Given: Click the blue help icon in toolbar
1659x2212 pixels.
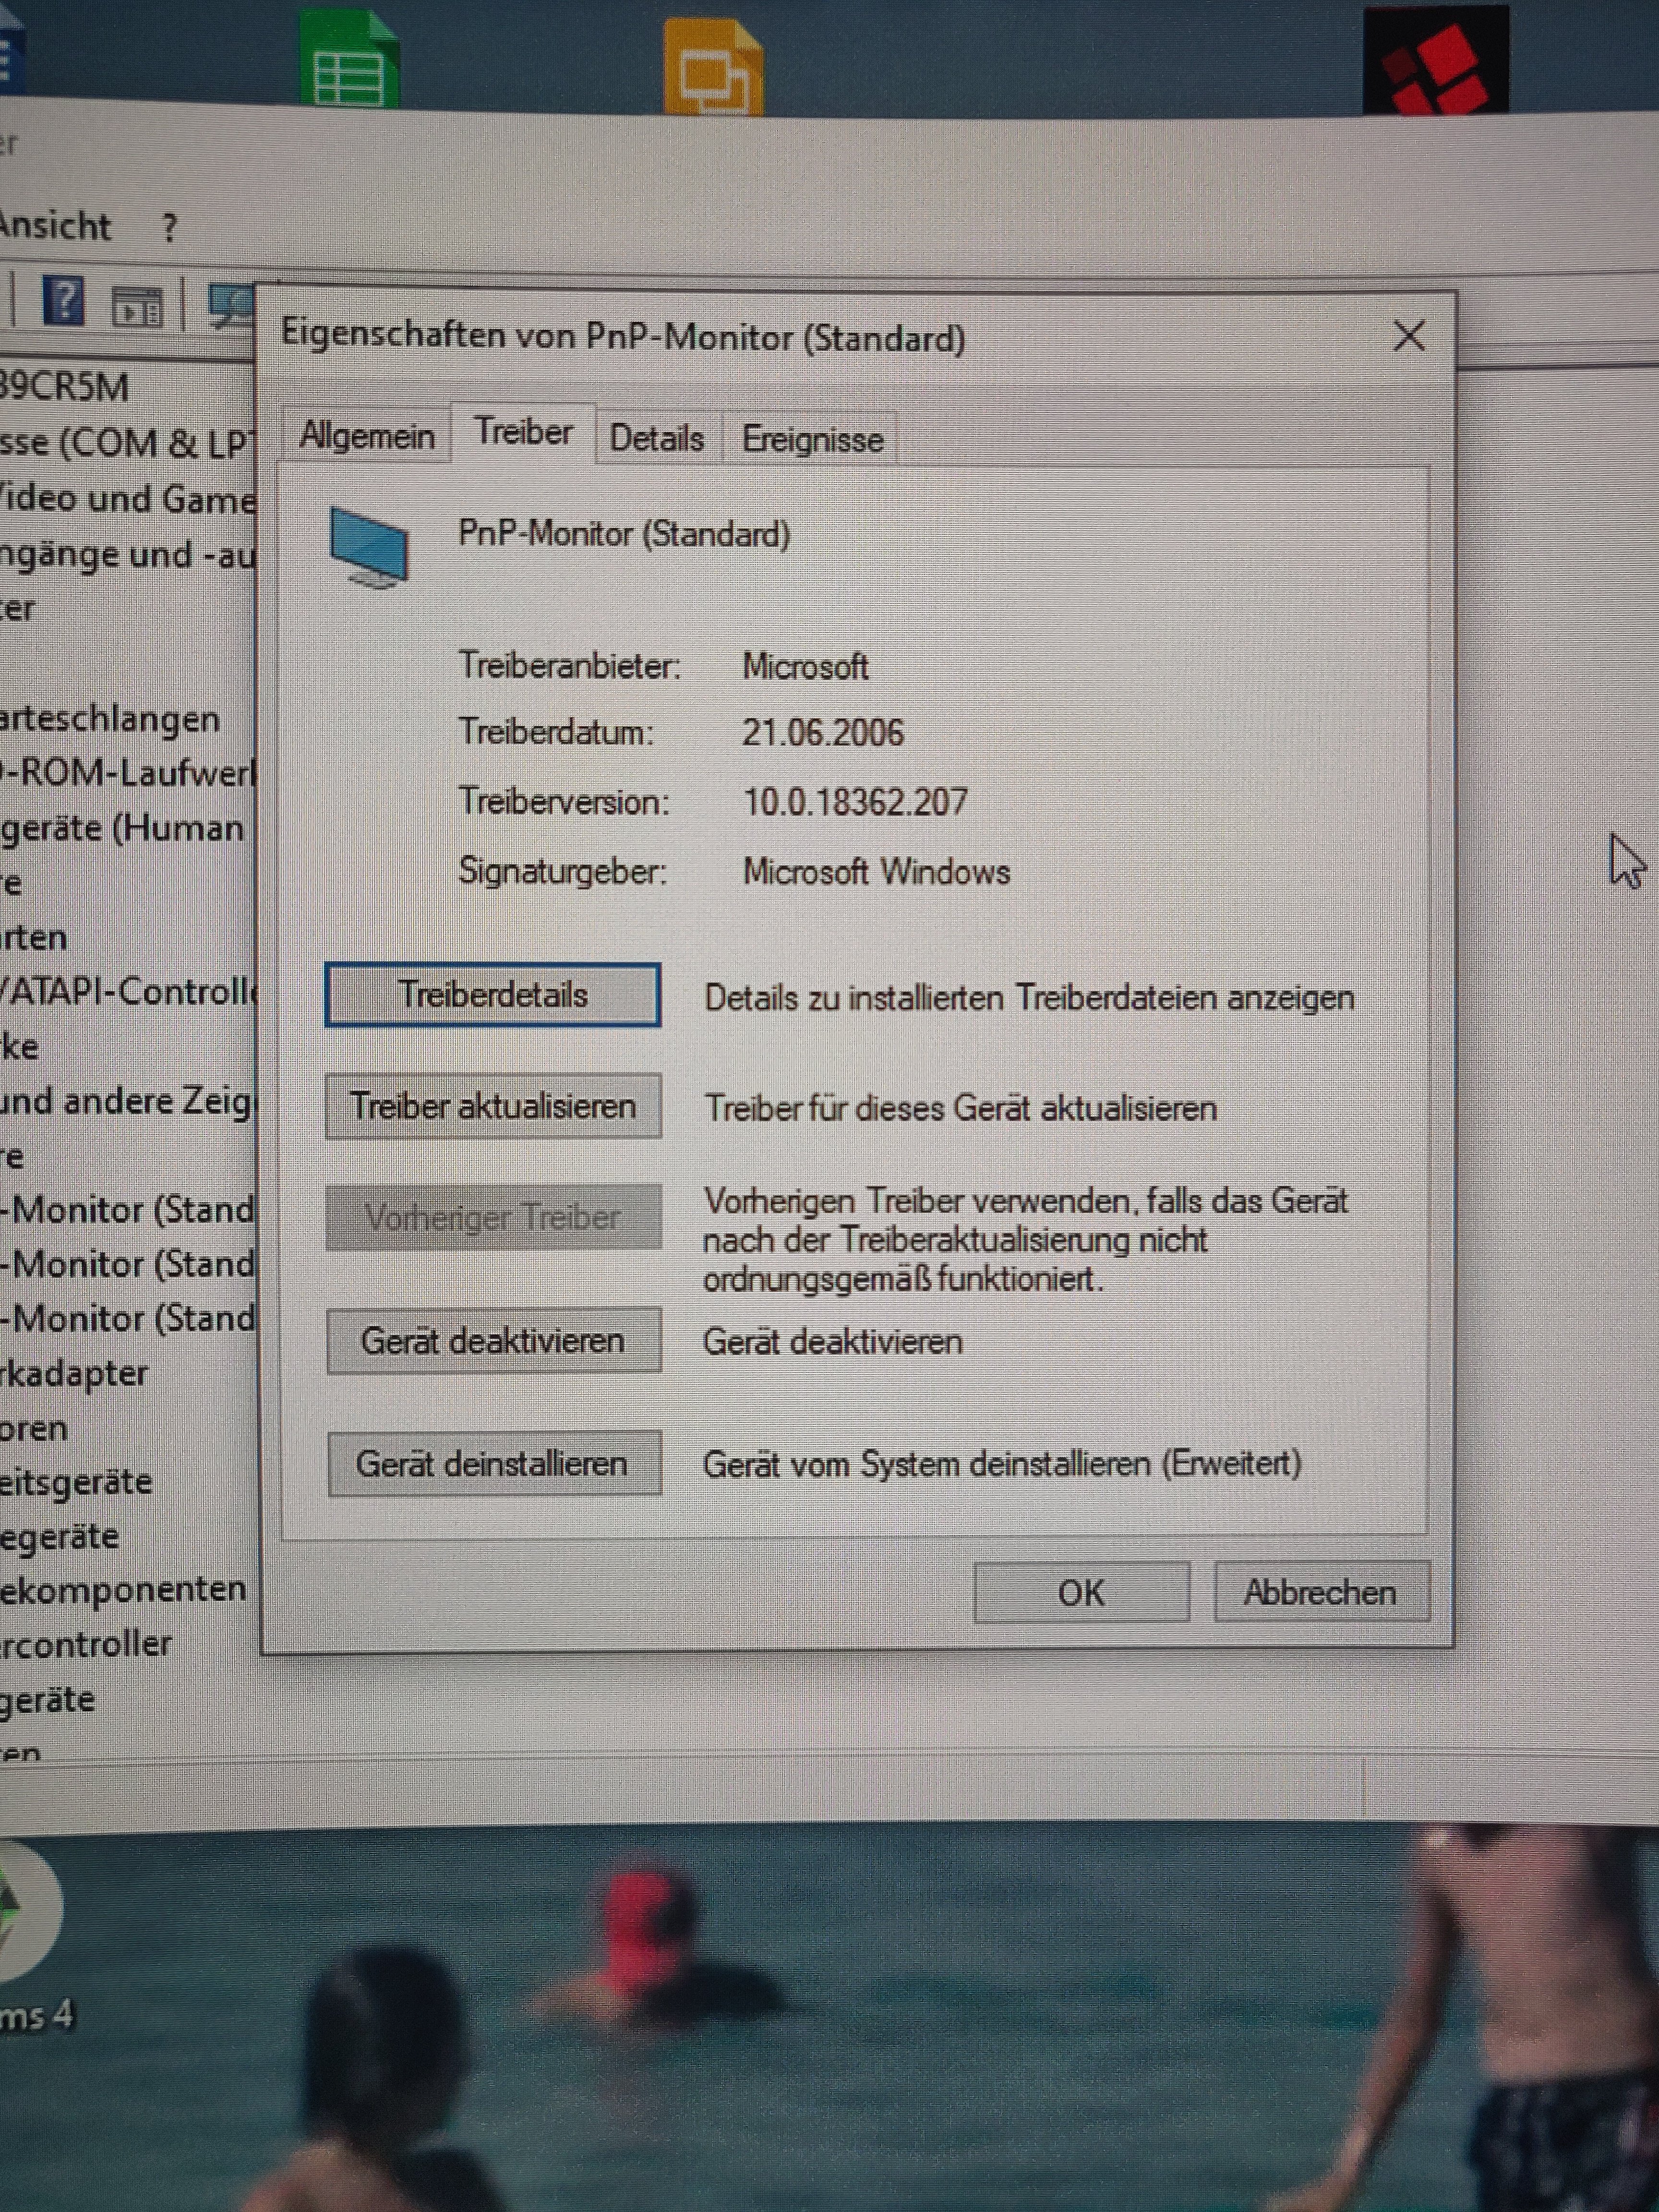Looking at the screenshot, I should pyautogui.click(x=63, y=301).
